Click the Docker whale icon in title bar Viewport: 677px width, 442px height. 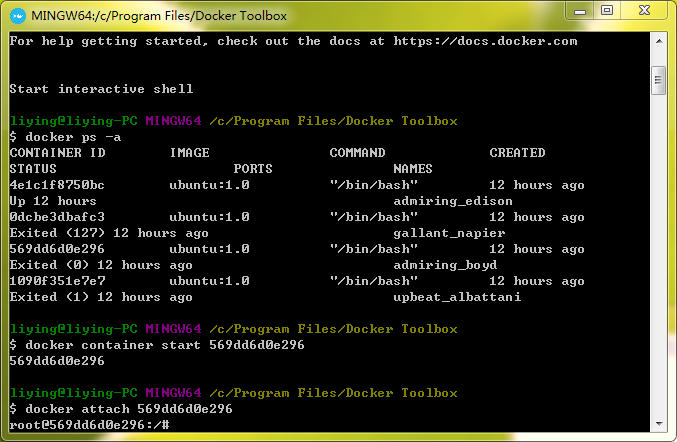click(x=18, y=16)
